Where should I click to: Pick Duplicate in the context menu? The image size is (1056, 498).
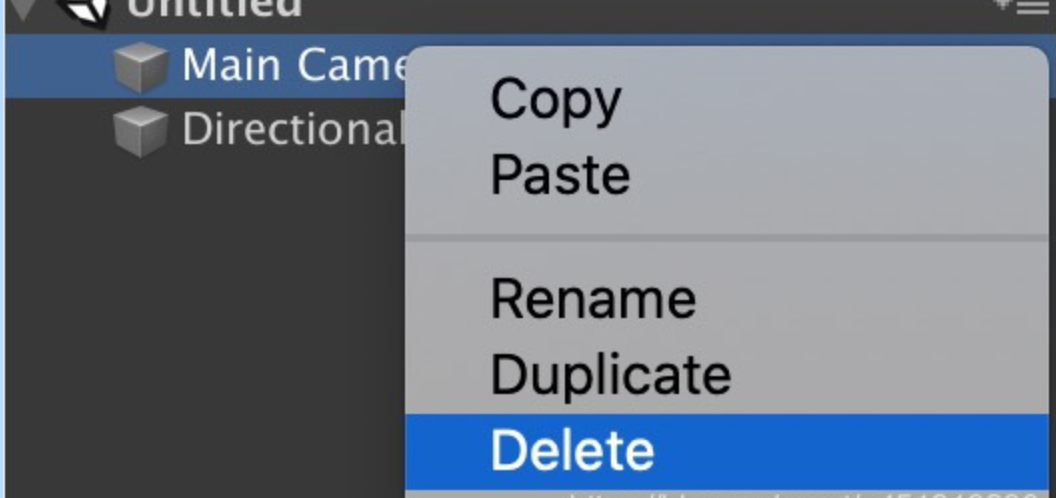pos(611,374)
